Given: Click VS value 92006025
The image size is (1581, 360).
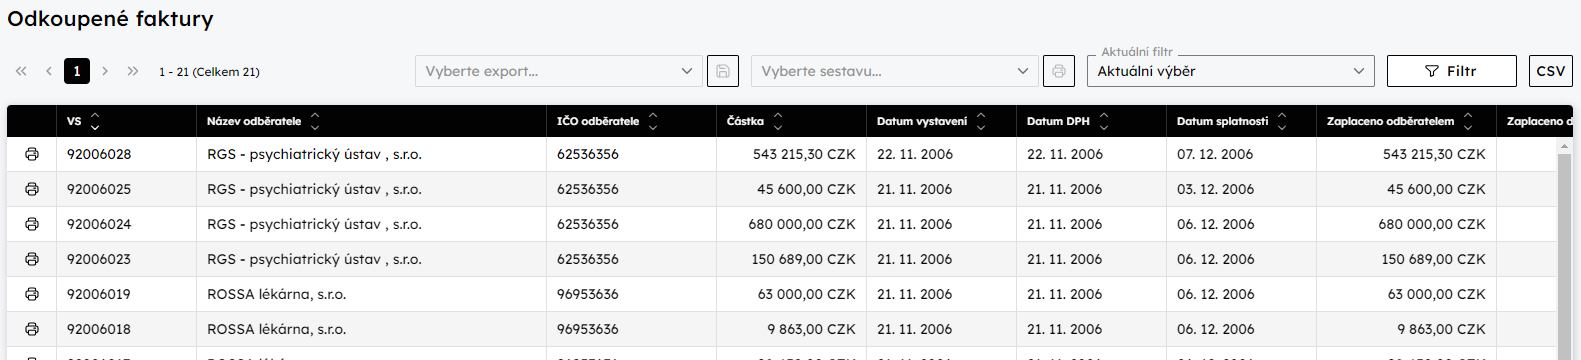Looking at the screenshot, I should 99,189.
